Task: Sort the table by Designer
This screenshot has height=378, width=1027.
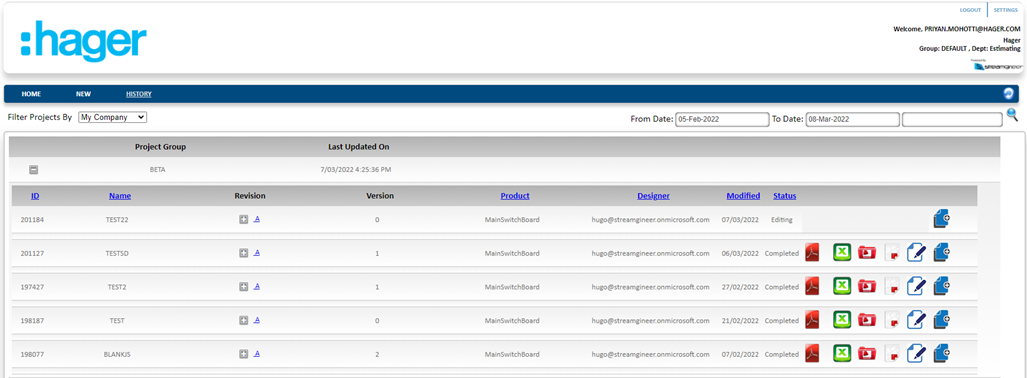Action: coord(653,196)
